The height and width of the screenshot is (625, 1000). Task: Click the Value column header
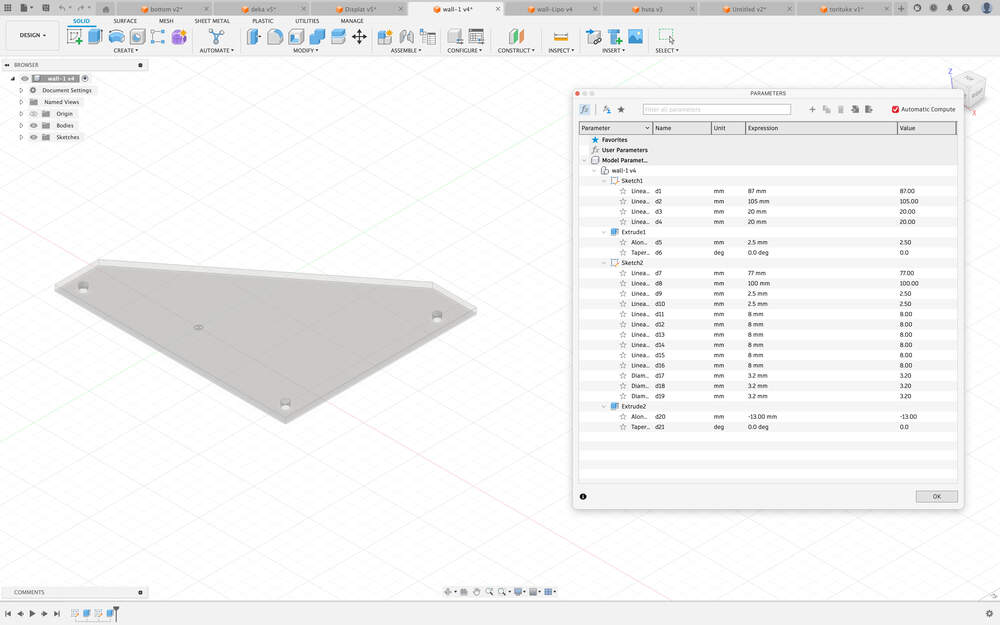click(x=927, y=128)
